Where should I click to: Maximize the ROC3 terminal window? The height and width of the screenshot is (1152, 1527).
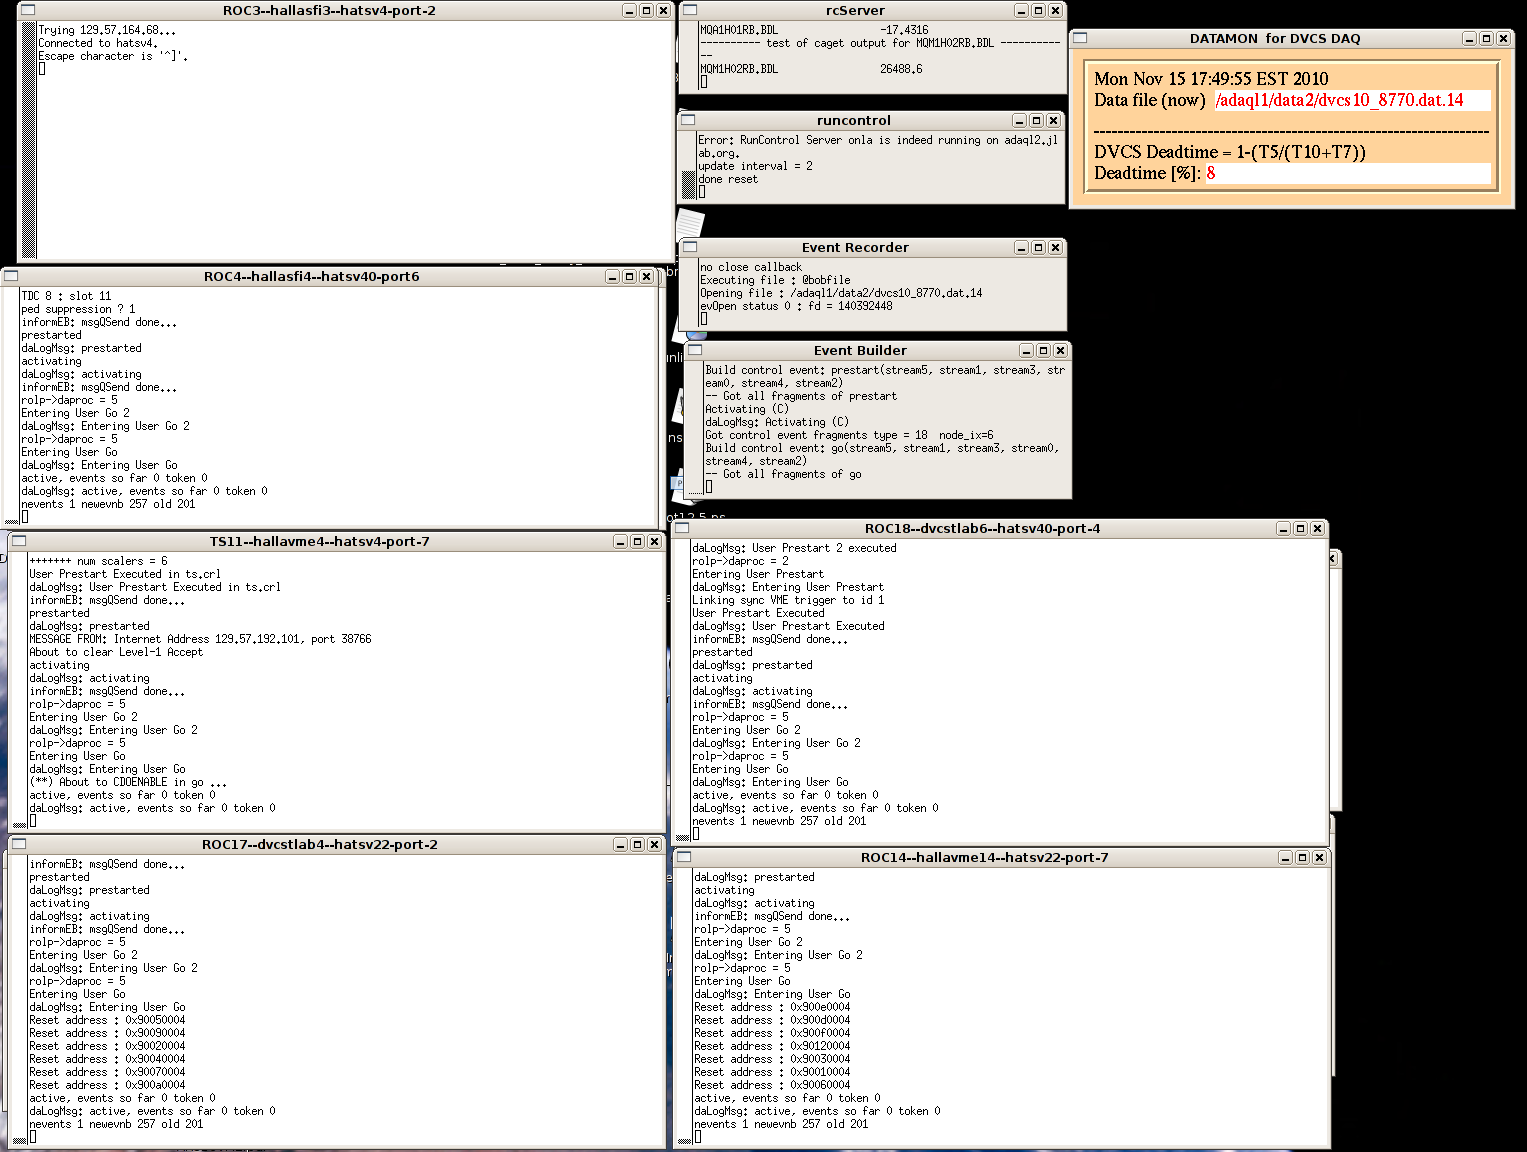[646, 10]
